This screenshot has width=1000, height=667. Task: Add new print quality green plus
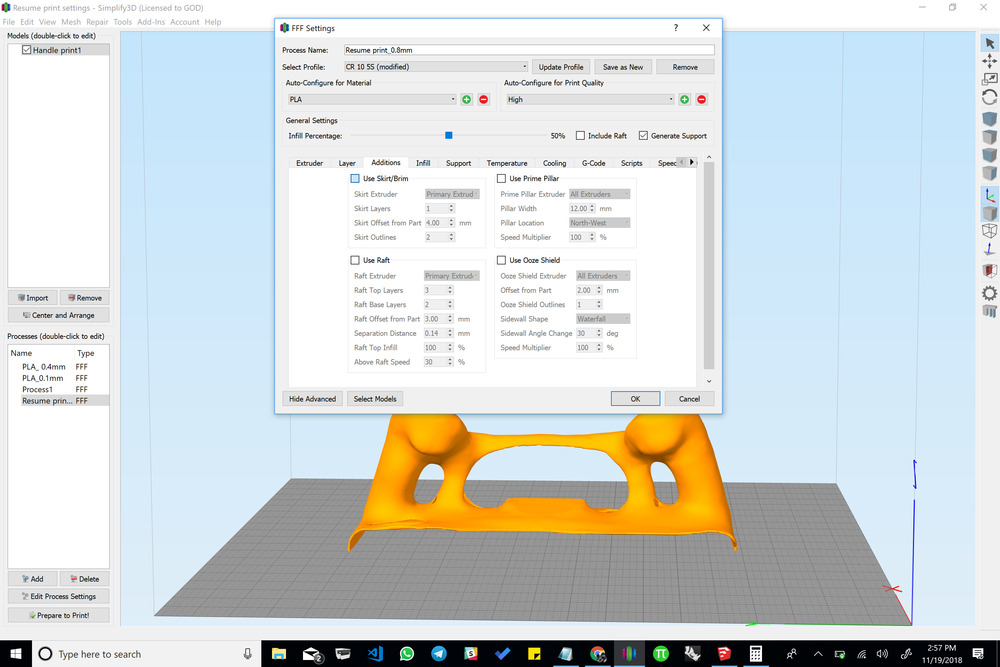click(x=684, y=99)
